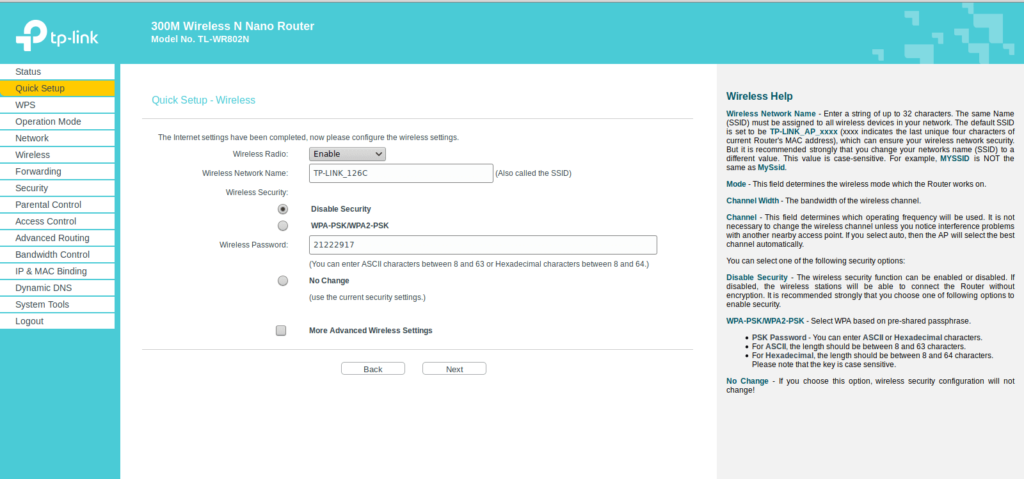Open the Wireless Radio dropdown
This screenshot has height=479, width=1024.
coord(347,154)
